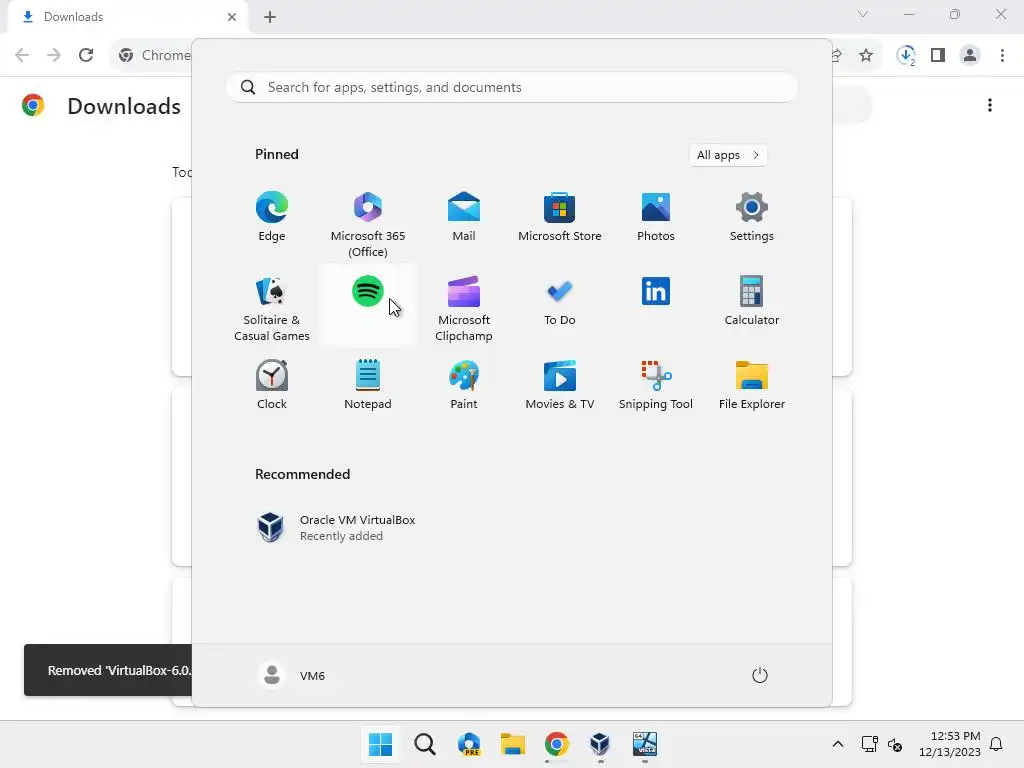Select the Downloads tab in Chrome
The height and width of the screenshot is (768, 1024).
[127, 17]
